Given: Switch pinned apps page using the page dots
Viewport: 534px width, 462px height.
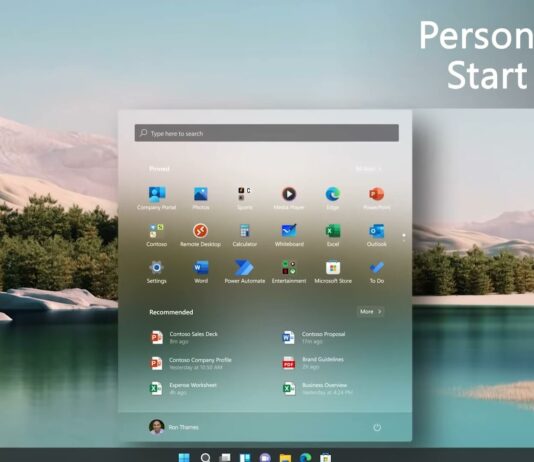Looking at the screenshot, I should [x=404, y=238].
